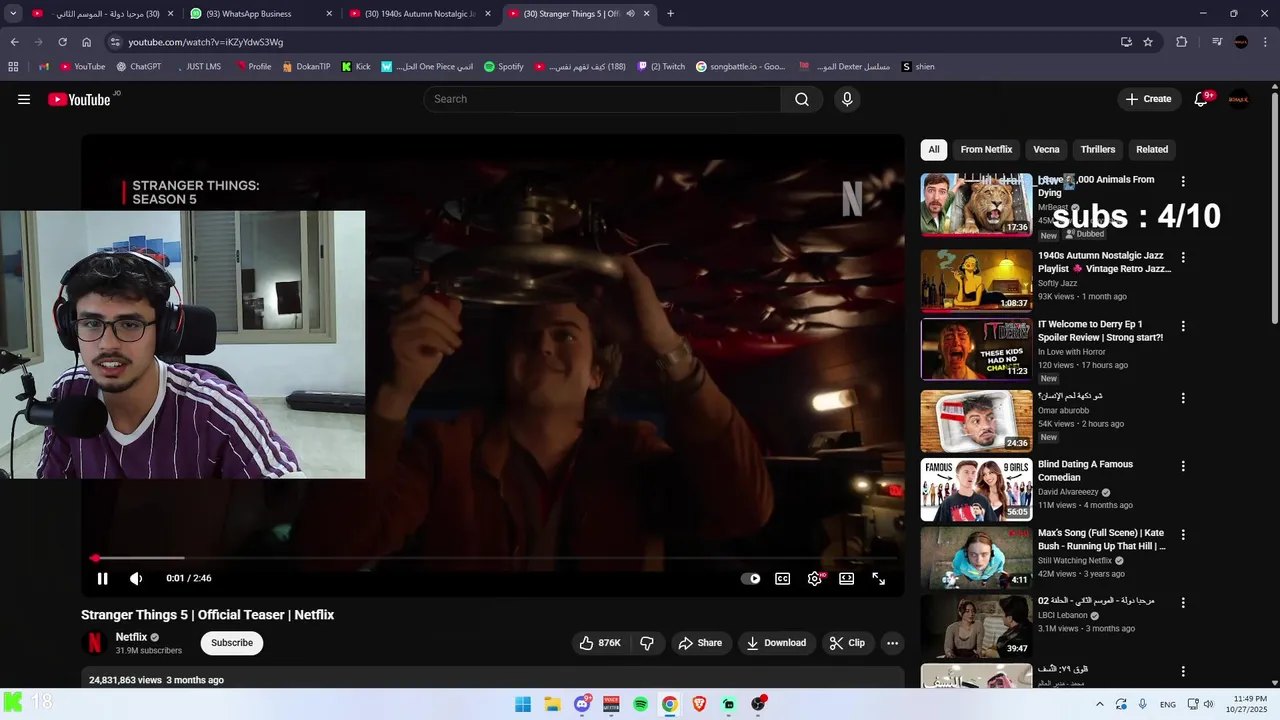Toggle the autoplay switch

tap(751, 578)
